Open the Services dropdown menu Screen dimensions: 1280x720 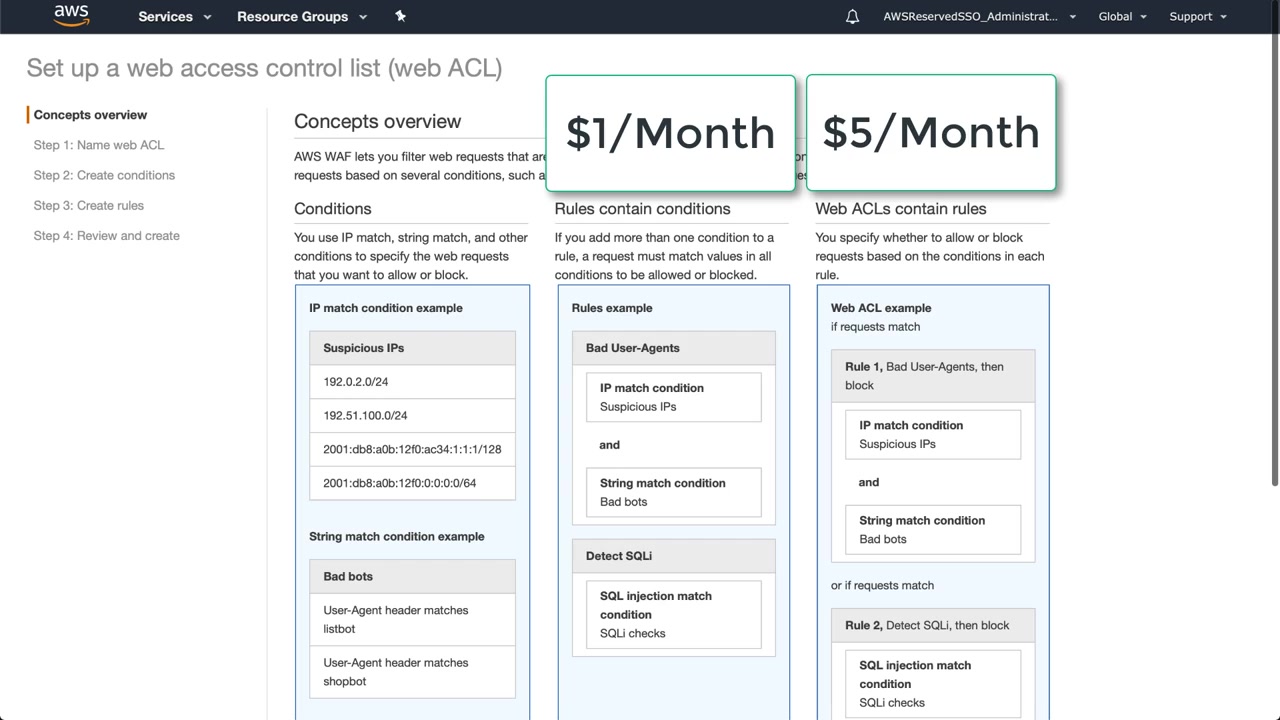[x=175, y=17]
